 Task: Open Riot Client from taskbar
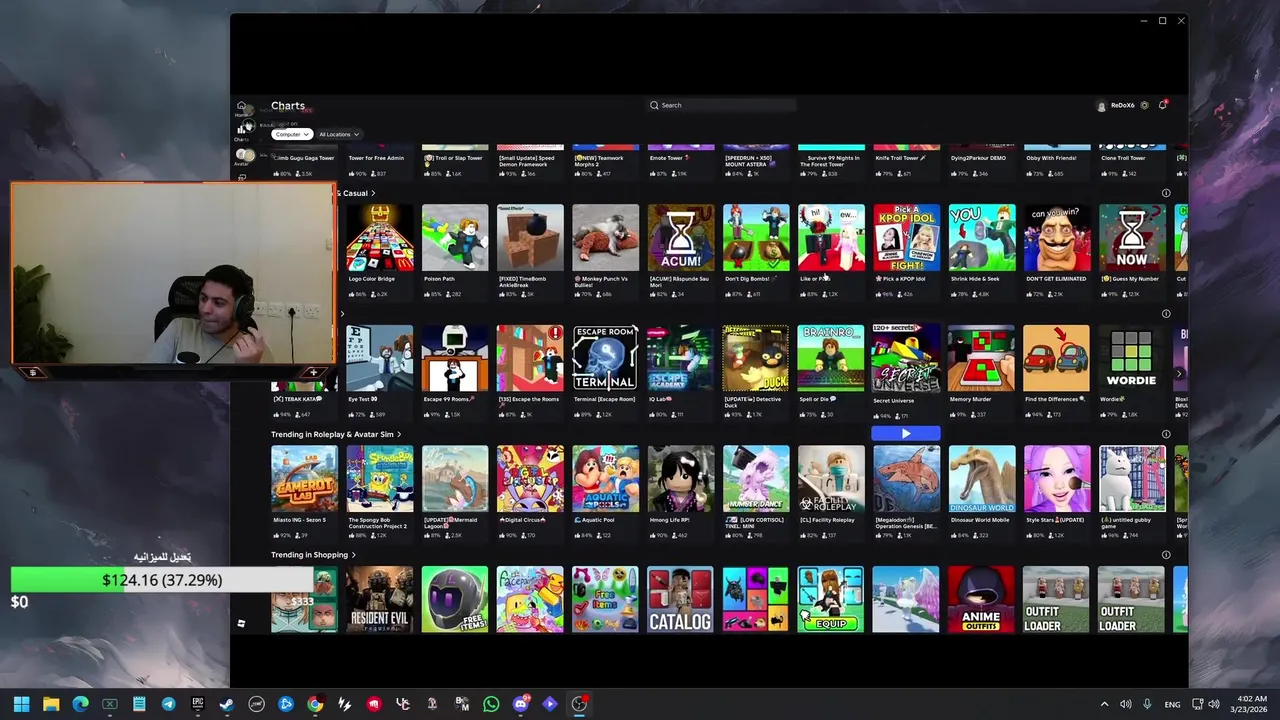pyautogui.click(x=374, y=704)
